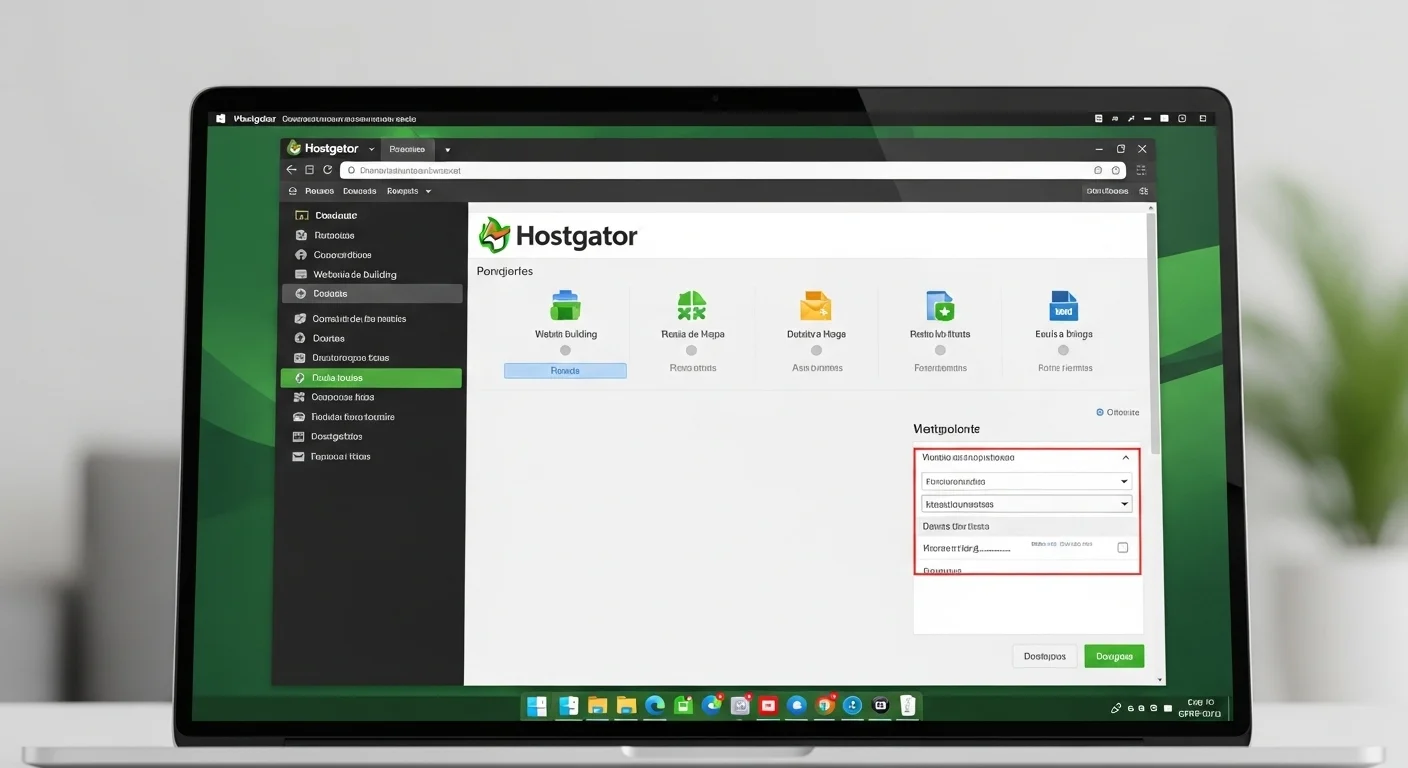
Task: Switch to the second browser tab
Action: tap(407, 149)
